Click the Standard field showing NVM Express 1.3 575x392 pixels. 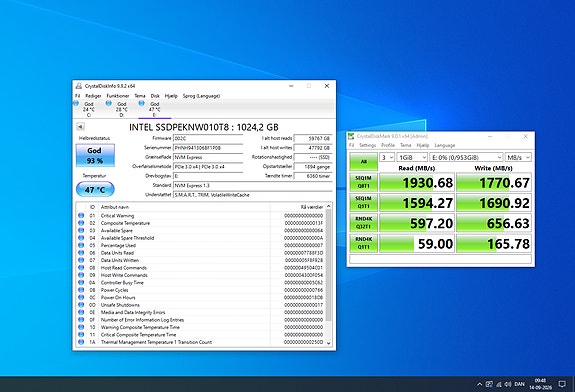coord(252,186)
